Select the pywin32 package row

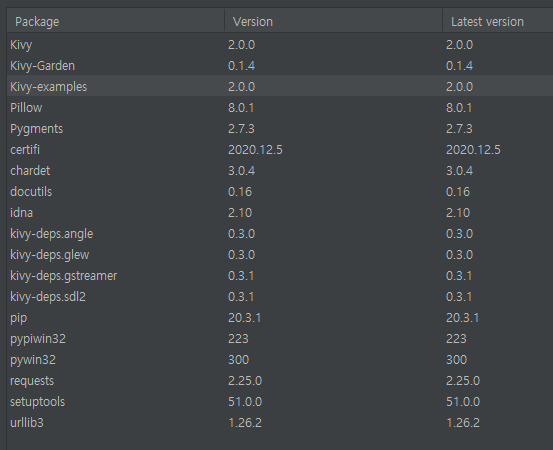click(280, 359)
